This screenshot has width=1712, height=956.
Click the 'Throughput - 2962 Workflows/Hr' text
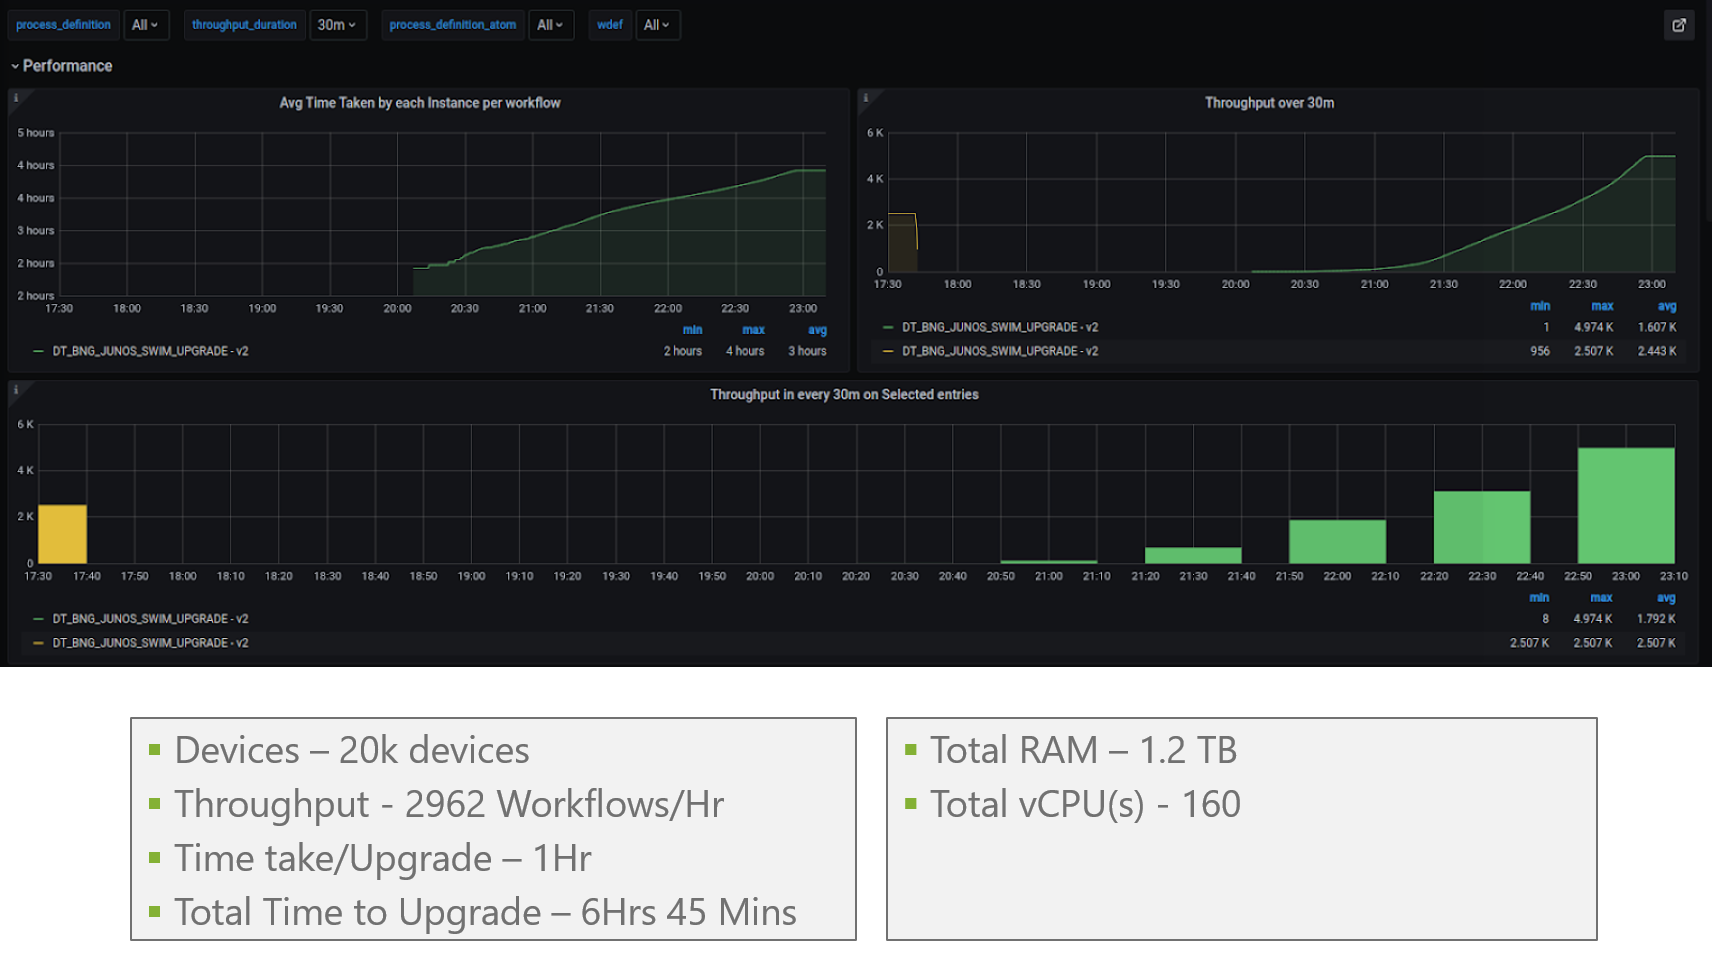pos(449,805)
